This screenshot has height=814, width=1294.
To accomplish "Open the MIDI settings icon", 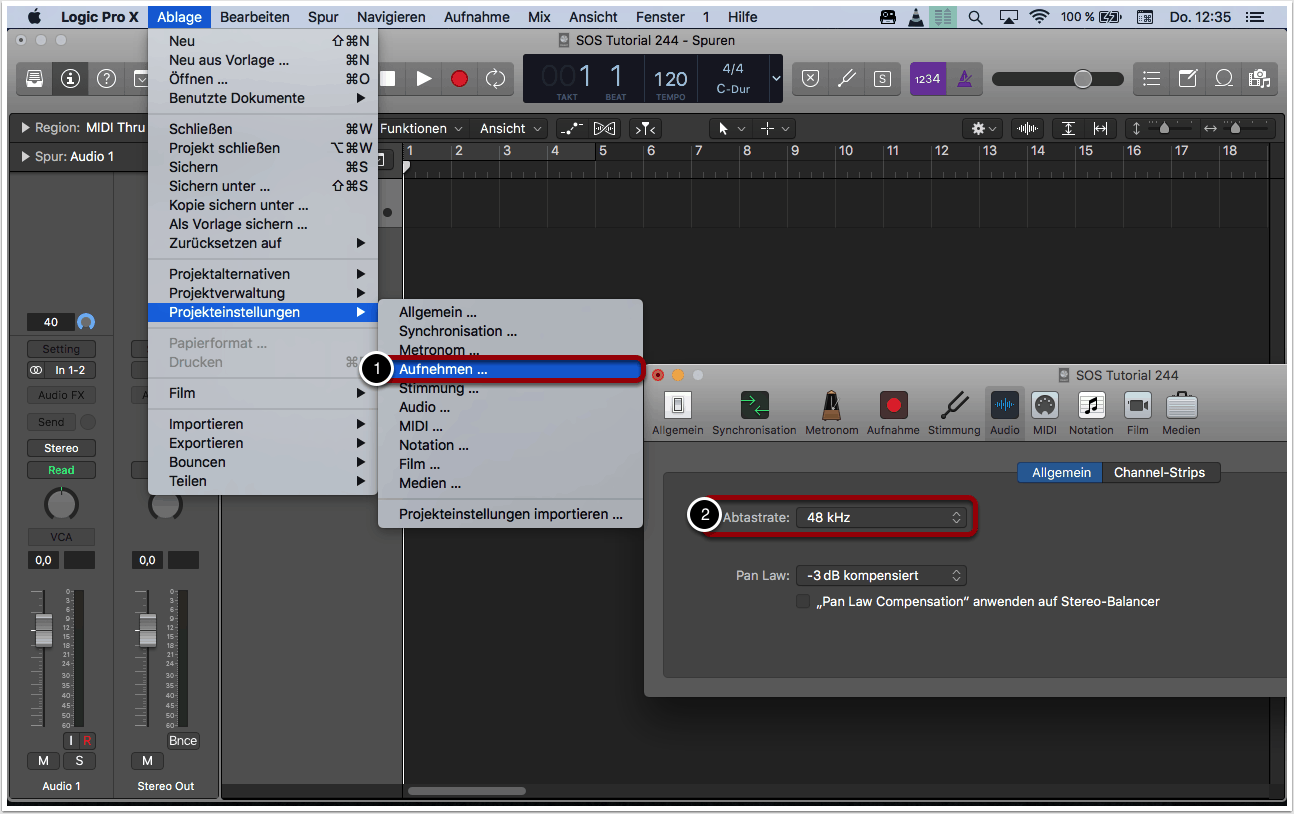I will (1044, 406).
